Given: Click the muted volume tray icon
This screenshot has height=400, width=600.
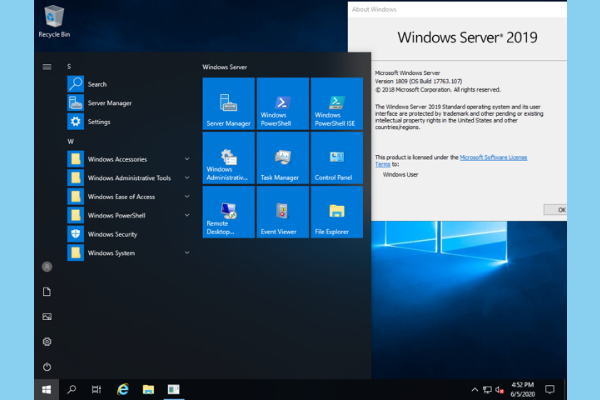Looking at the screenshot, I should 499,390.
